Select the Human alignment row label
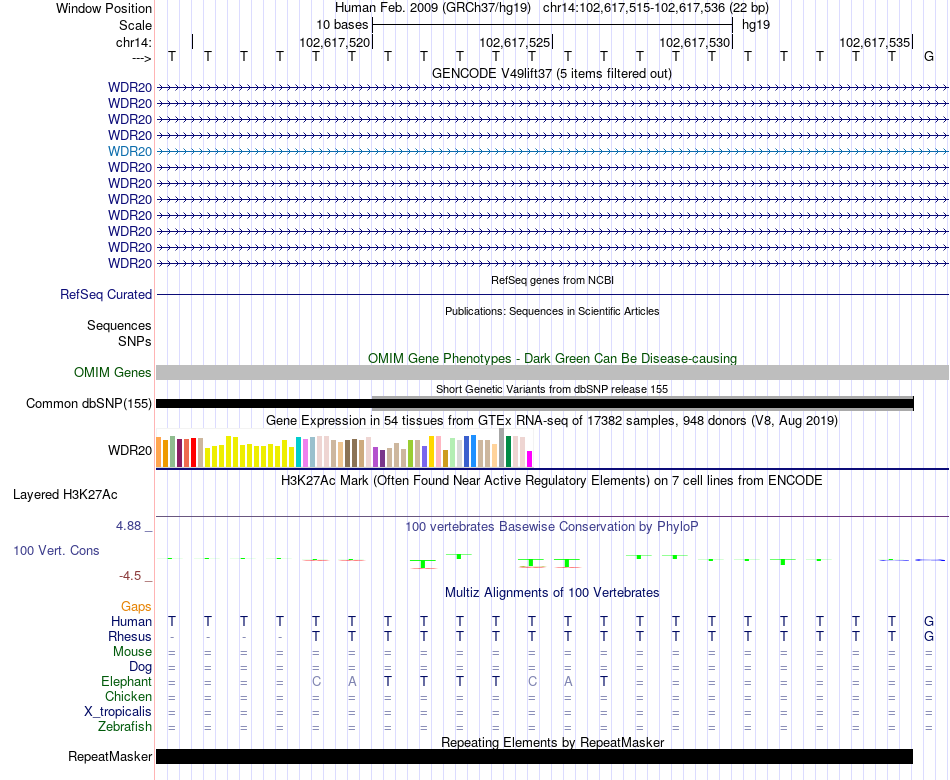 tap(131, 622)
